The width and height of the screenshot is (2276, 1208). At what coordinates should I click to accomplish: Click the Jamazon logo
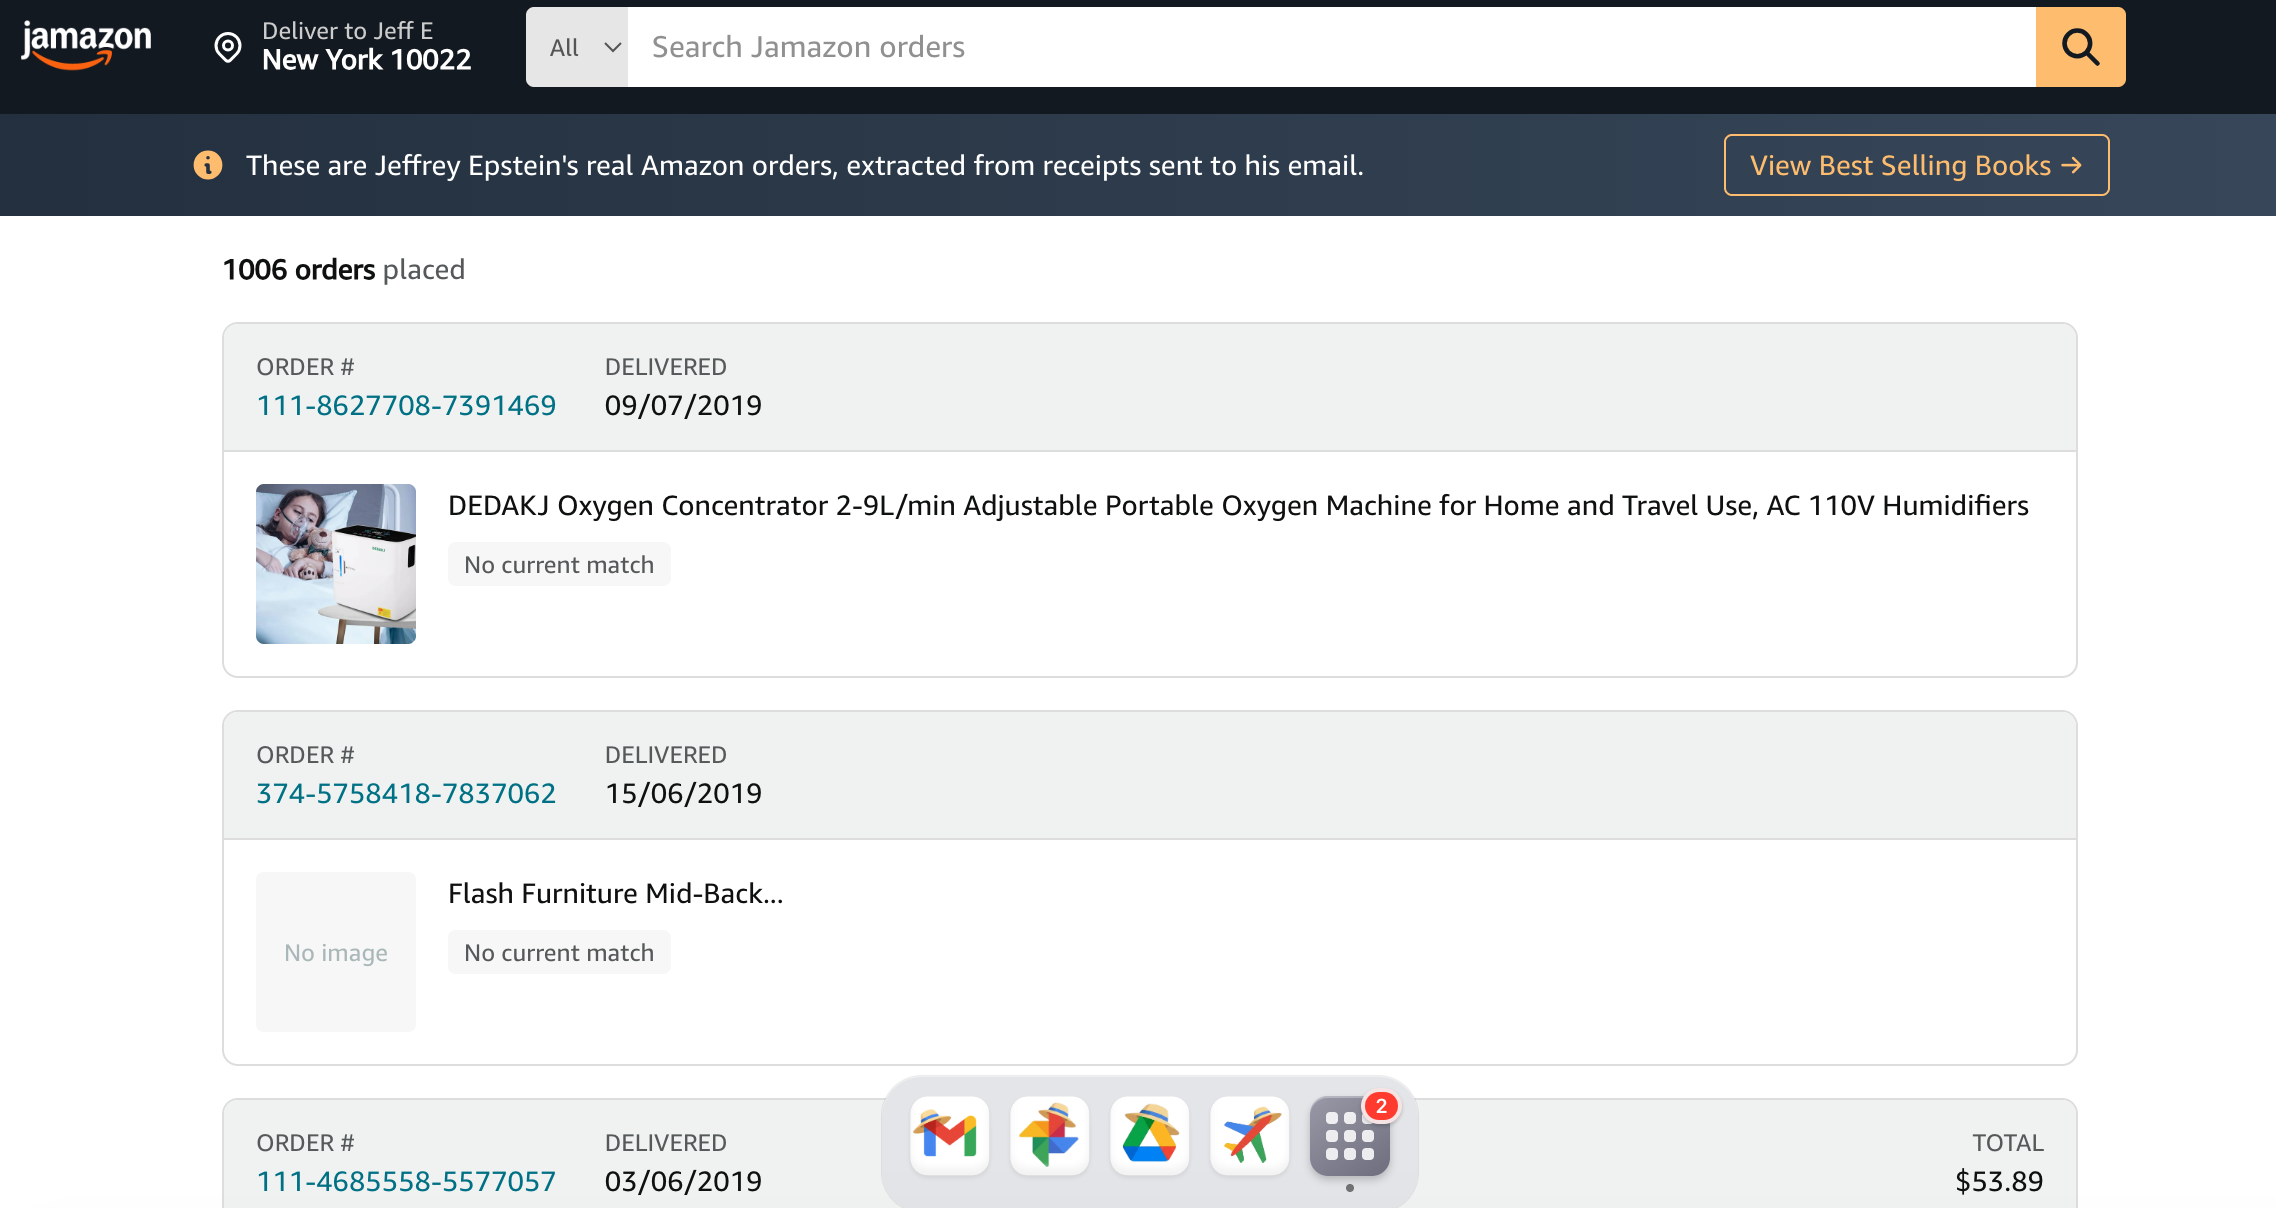pos(86,42)
